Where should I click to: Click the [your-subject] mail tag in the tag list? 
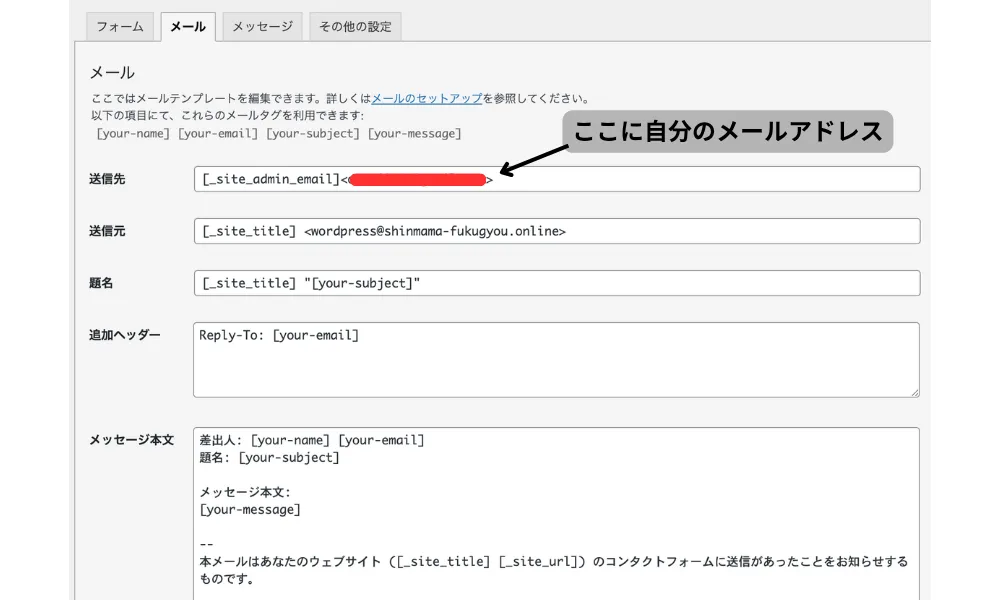click(x=312, y=133)
